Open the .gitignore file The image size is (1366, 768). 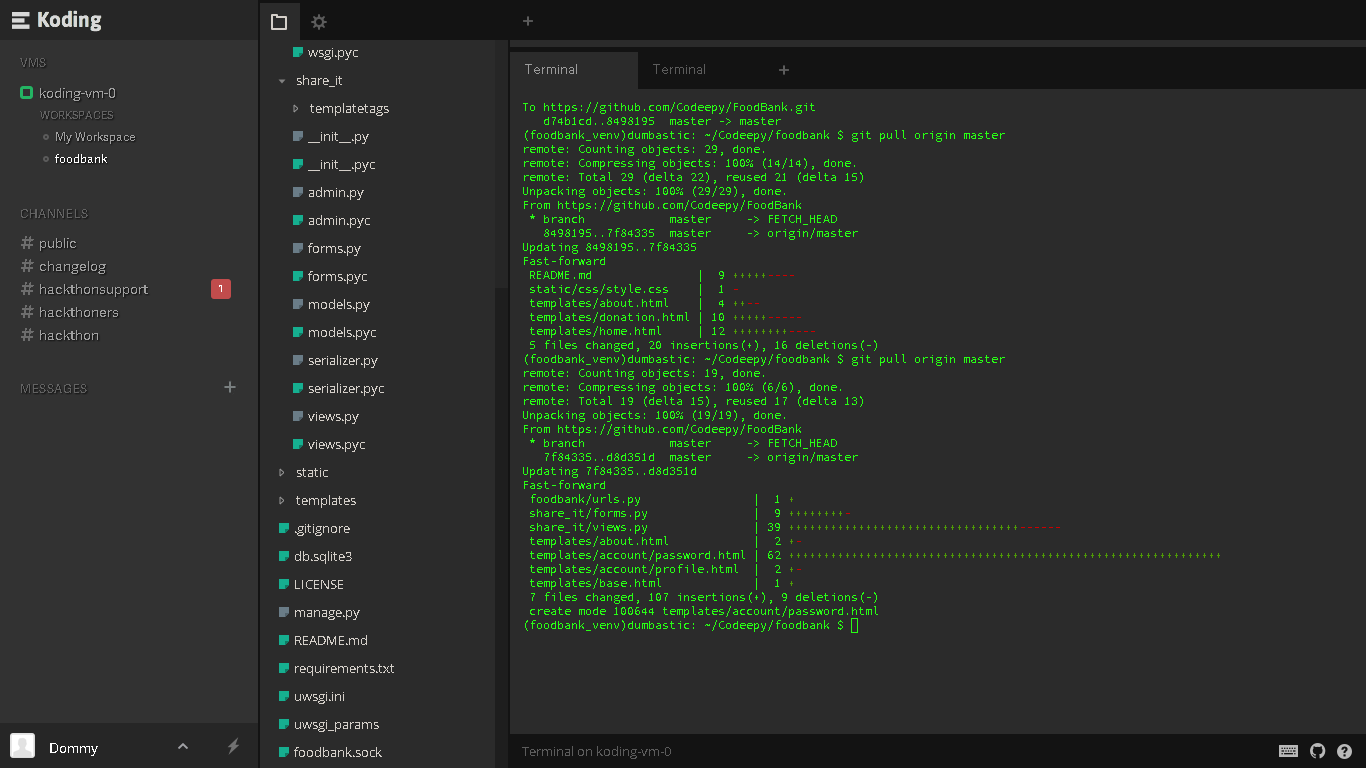click(x=322, y=528)
